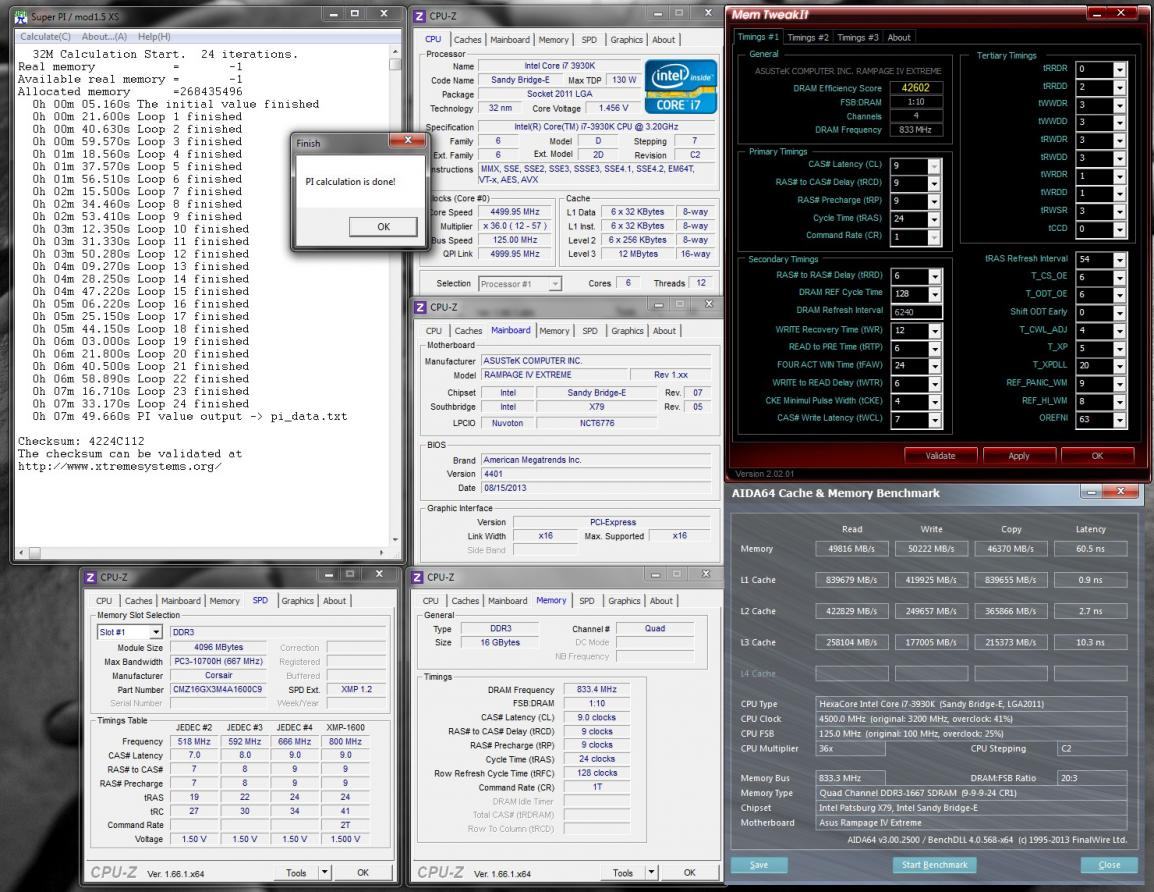
Task: Expand the REF_PANIC_WM dropdown
Action: pyautogui.click(x=1119, y=383)
